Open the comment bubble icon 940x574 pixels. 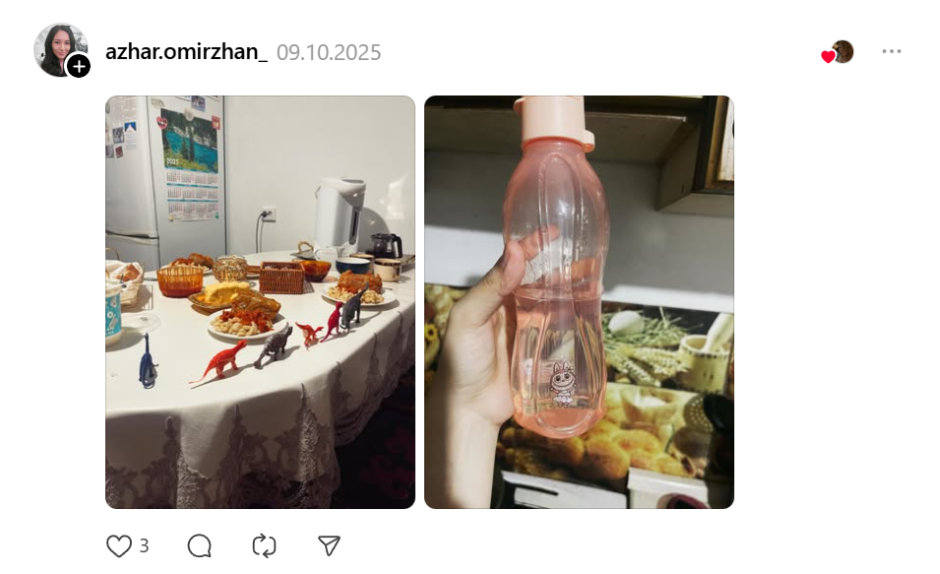point(199,546)
